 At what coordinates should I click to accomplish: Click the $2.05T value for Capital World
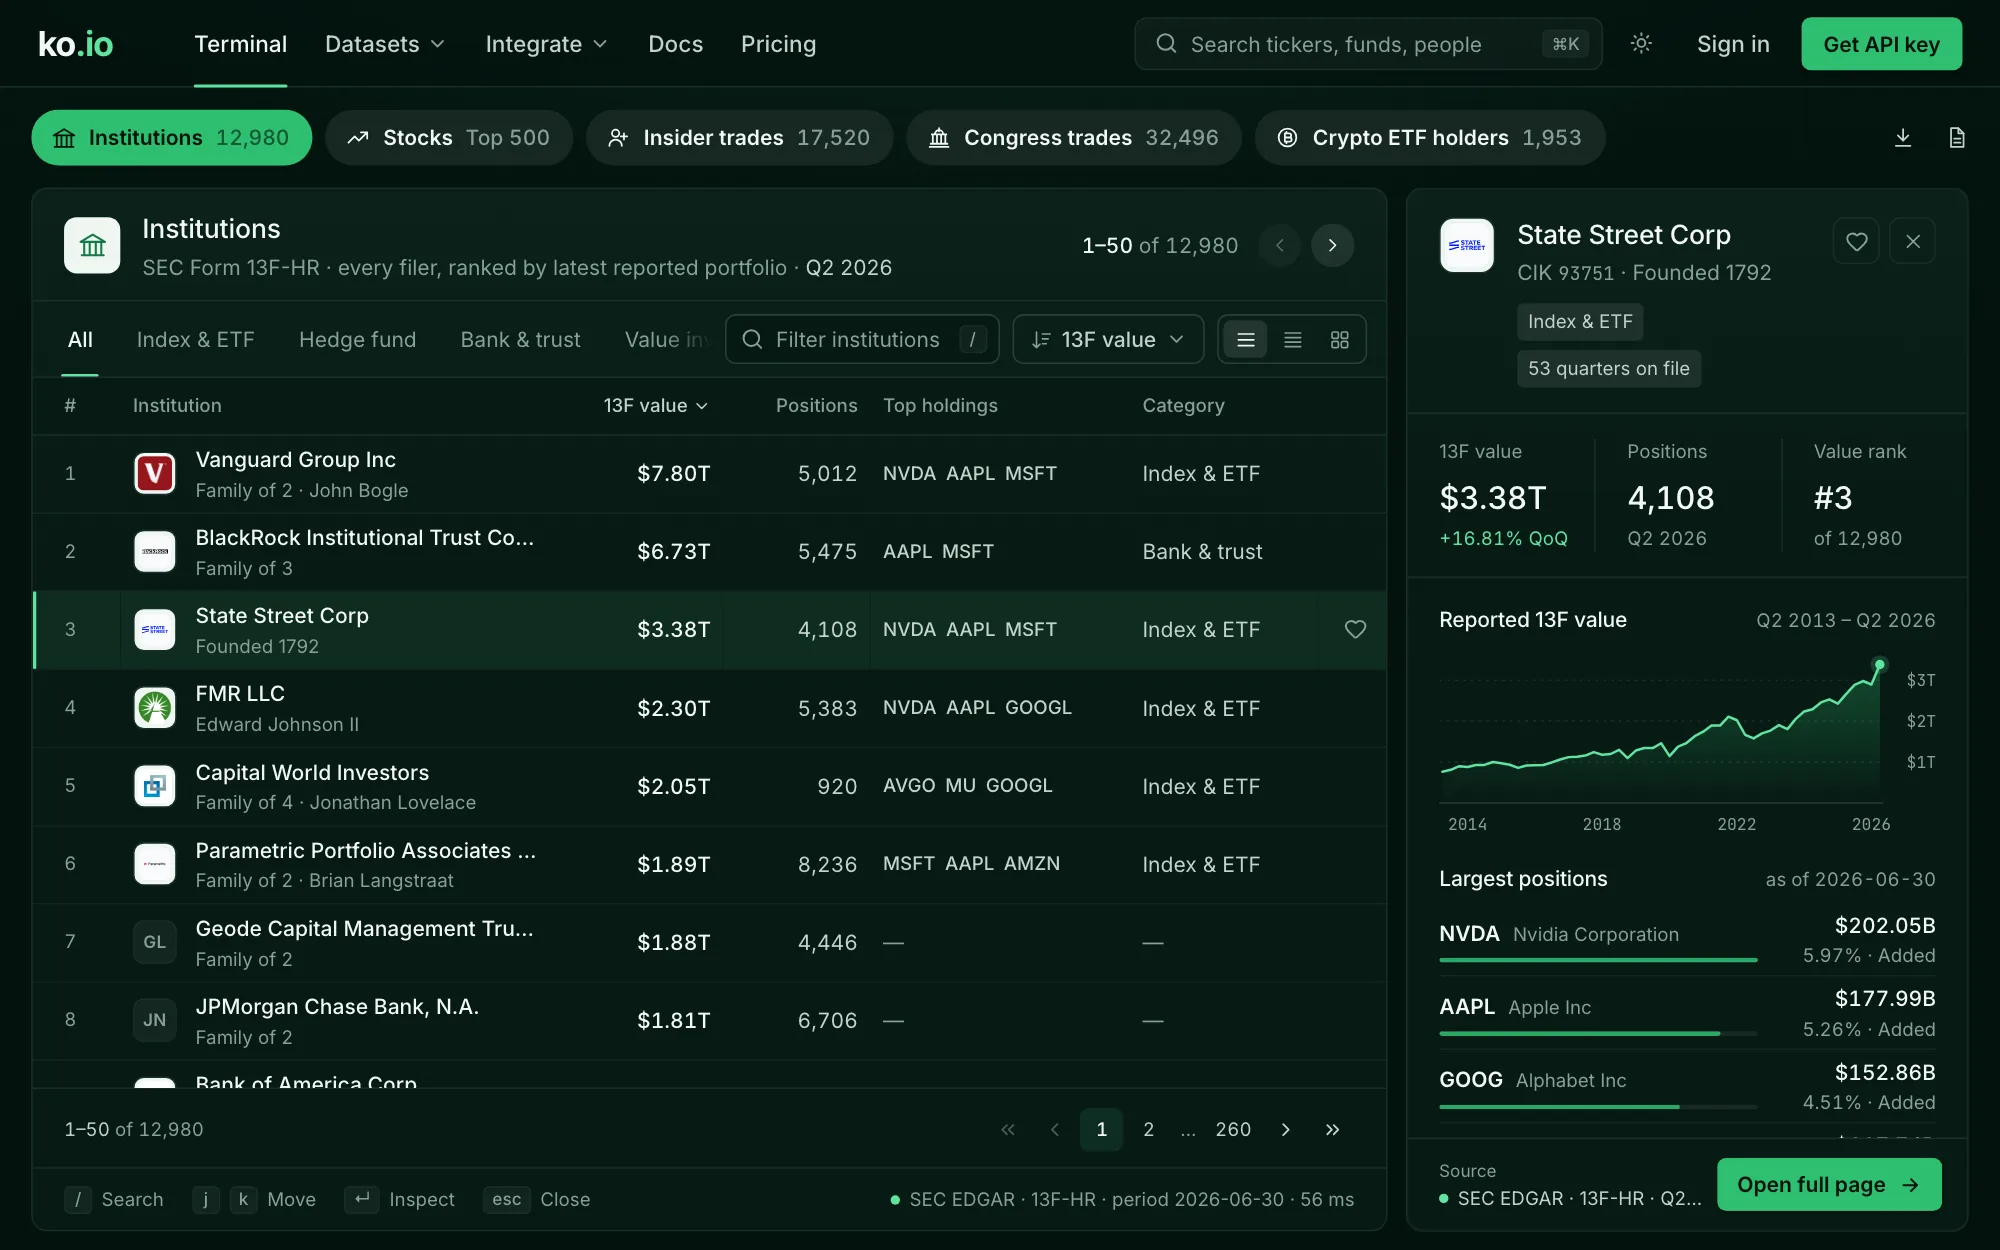click(674, 786)
